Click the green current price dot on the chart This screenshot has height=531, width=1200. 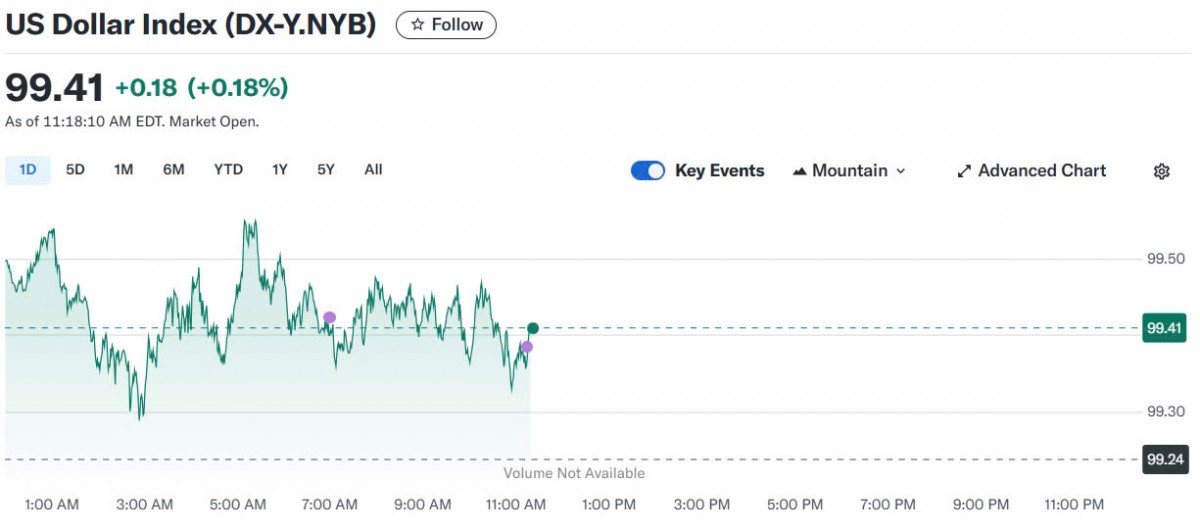(x=533, y=328)
